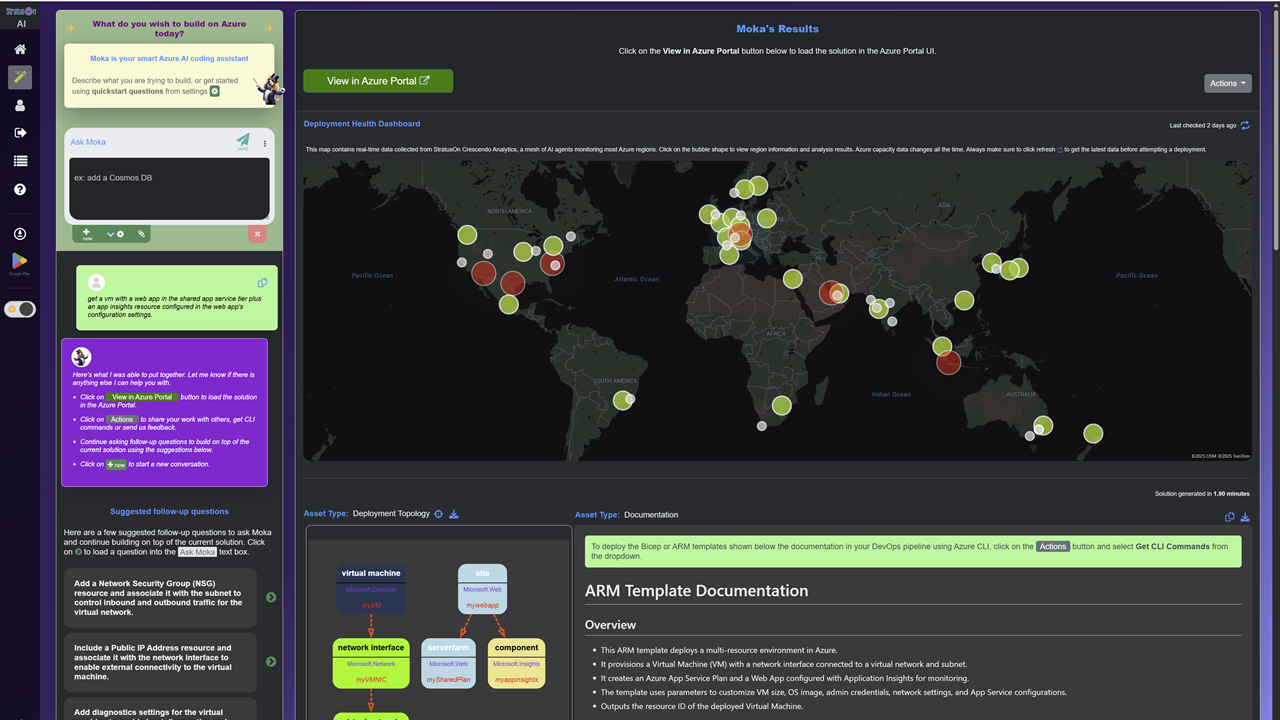Click the Add NSG suggestion card text

point(158,597)
